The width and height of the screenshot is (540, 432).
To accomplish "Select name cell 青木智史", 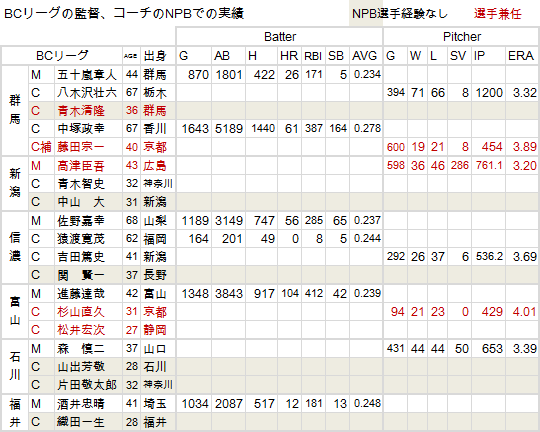I will 88,184.
